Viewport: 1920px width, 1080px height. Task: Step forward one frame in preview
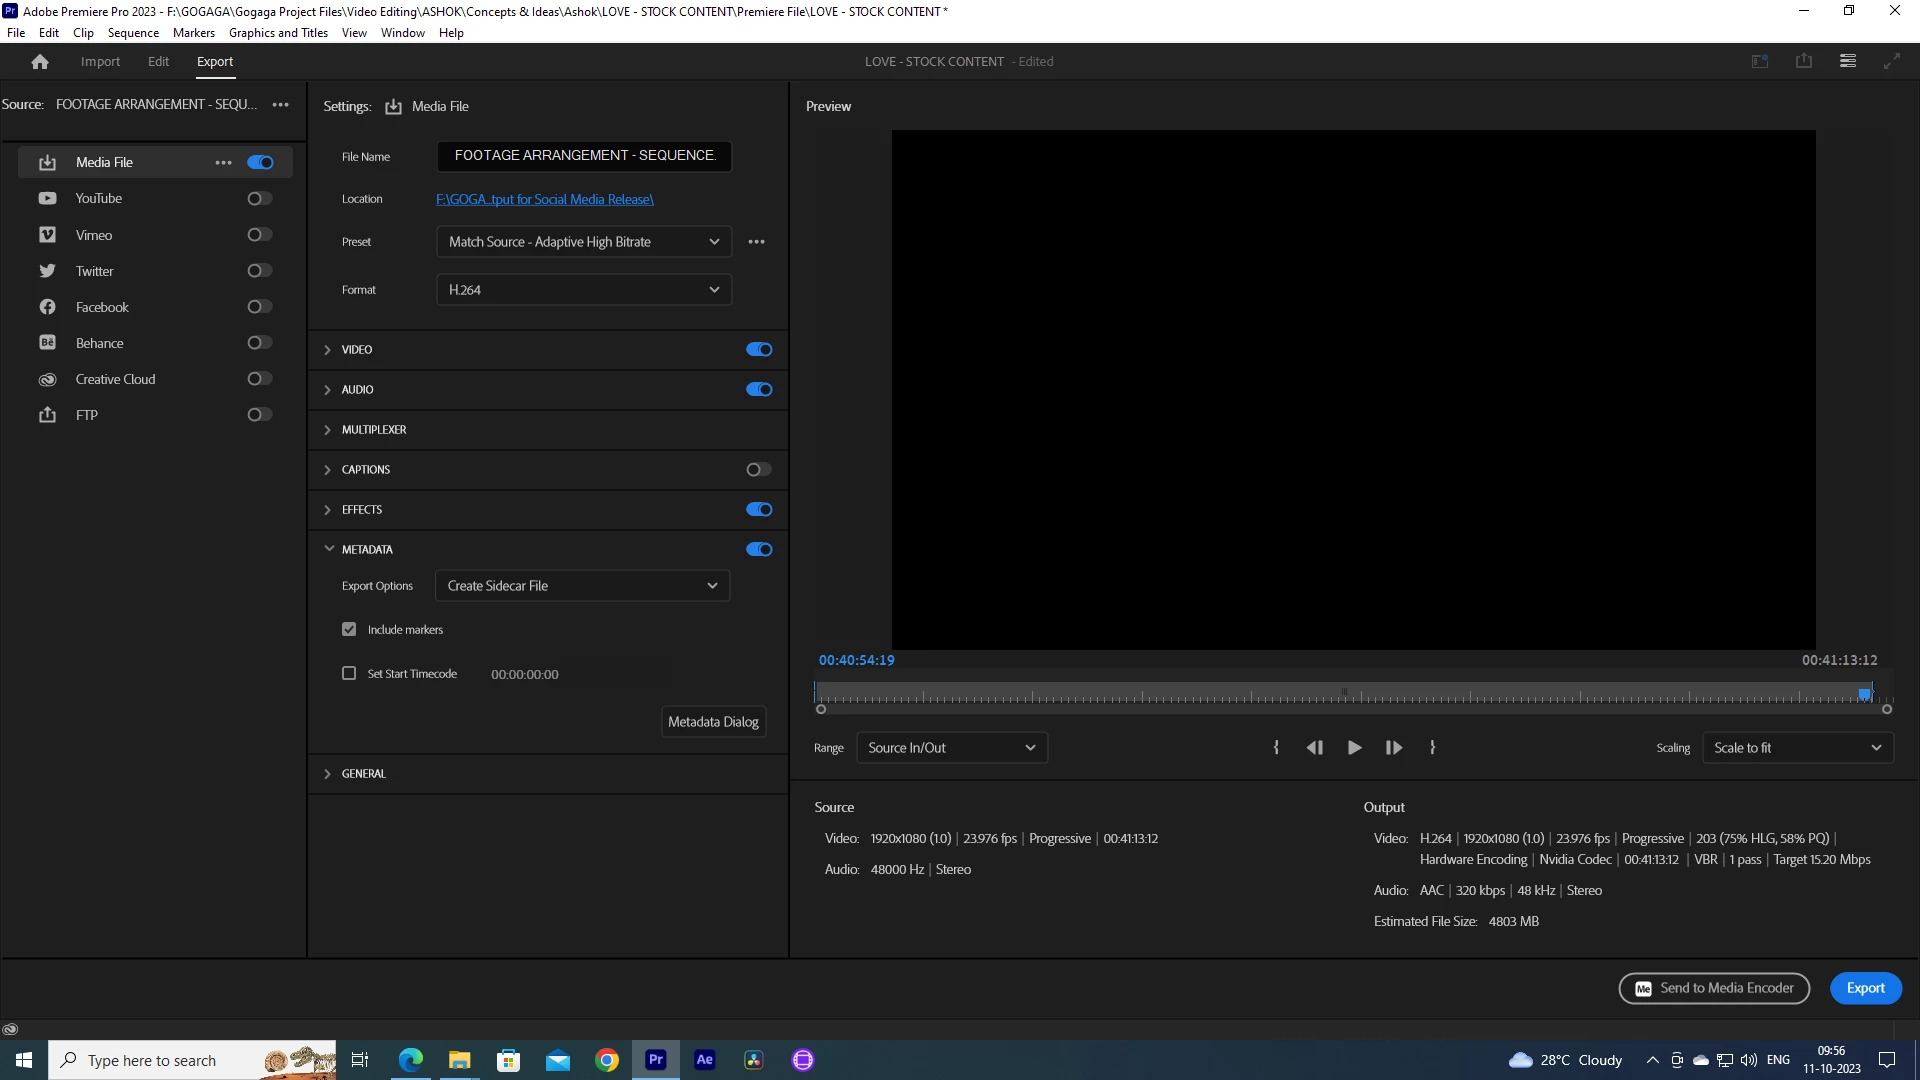[x=1393, y=748]
